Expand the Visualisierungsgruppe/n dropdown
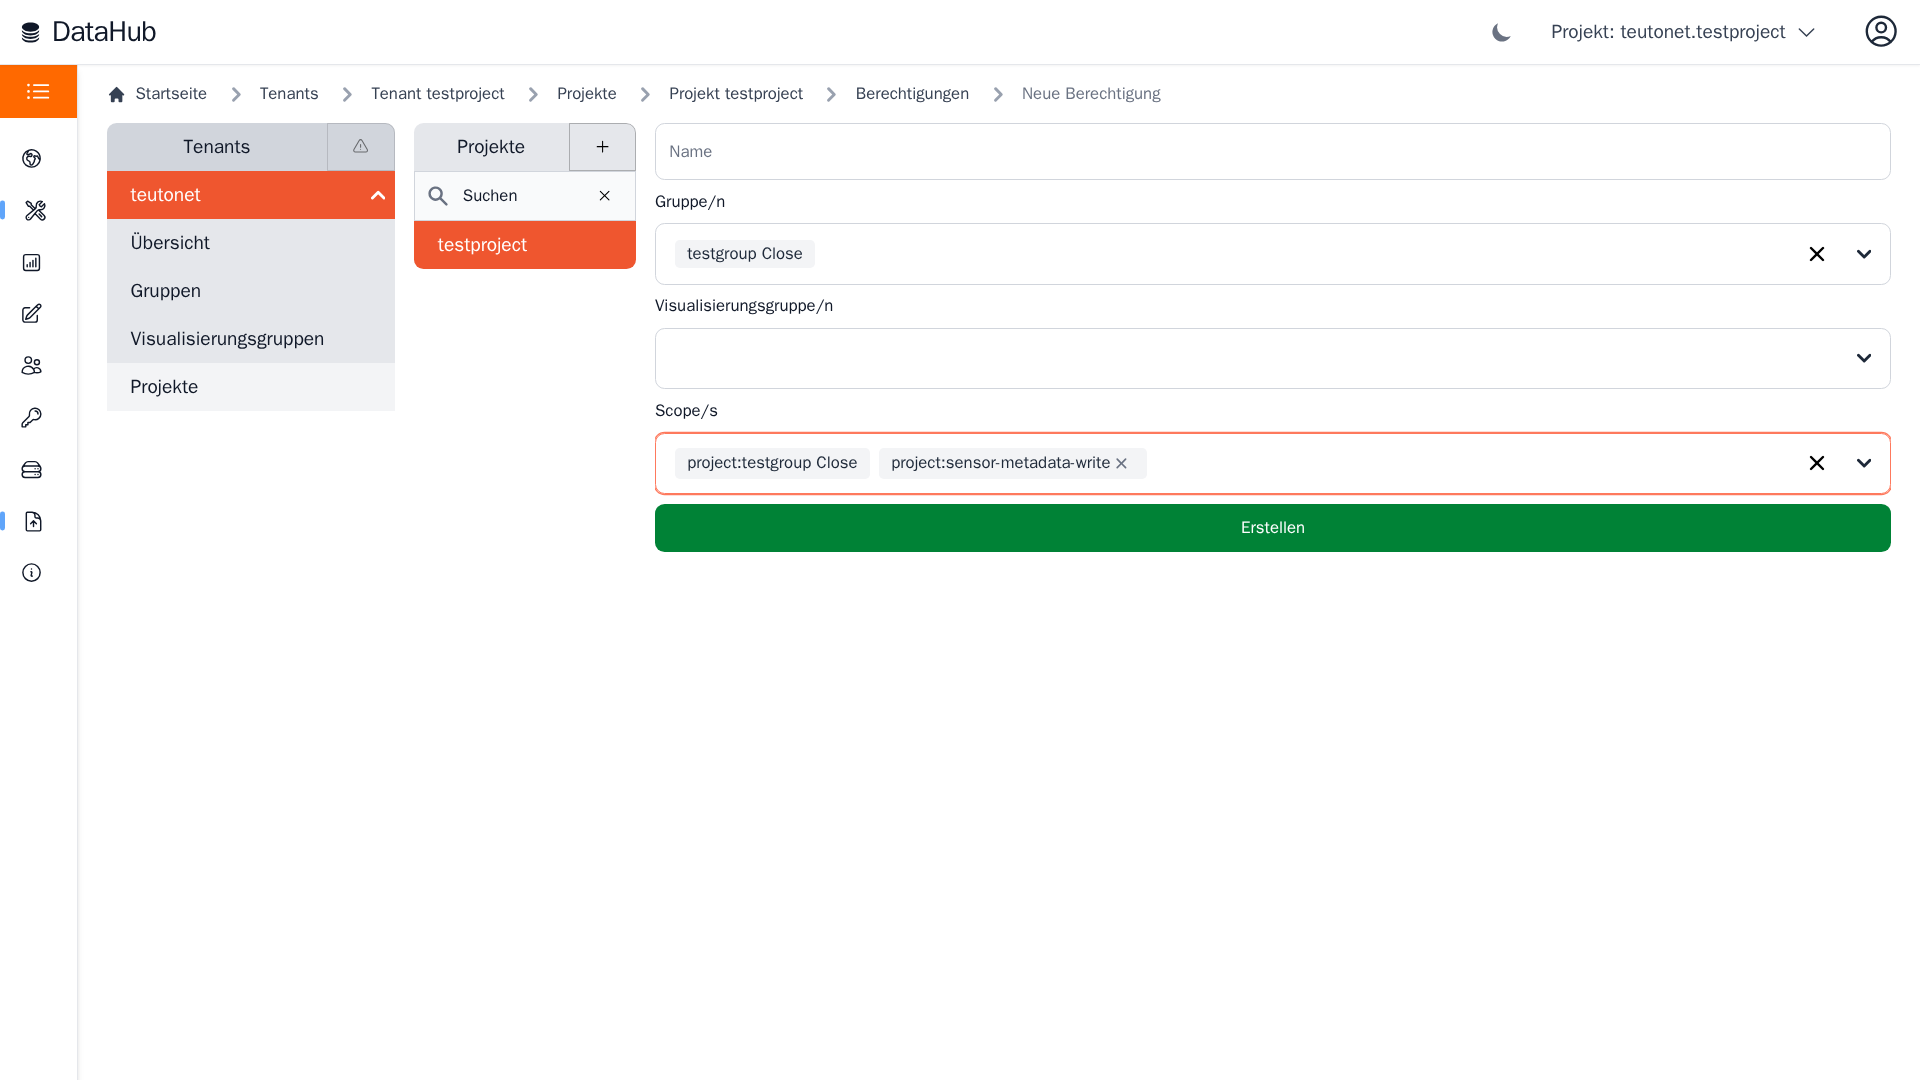The image size is (1920, 1080). [1863, 358]
